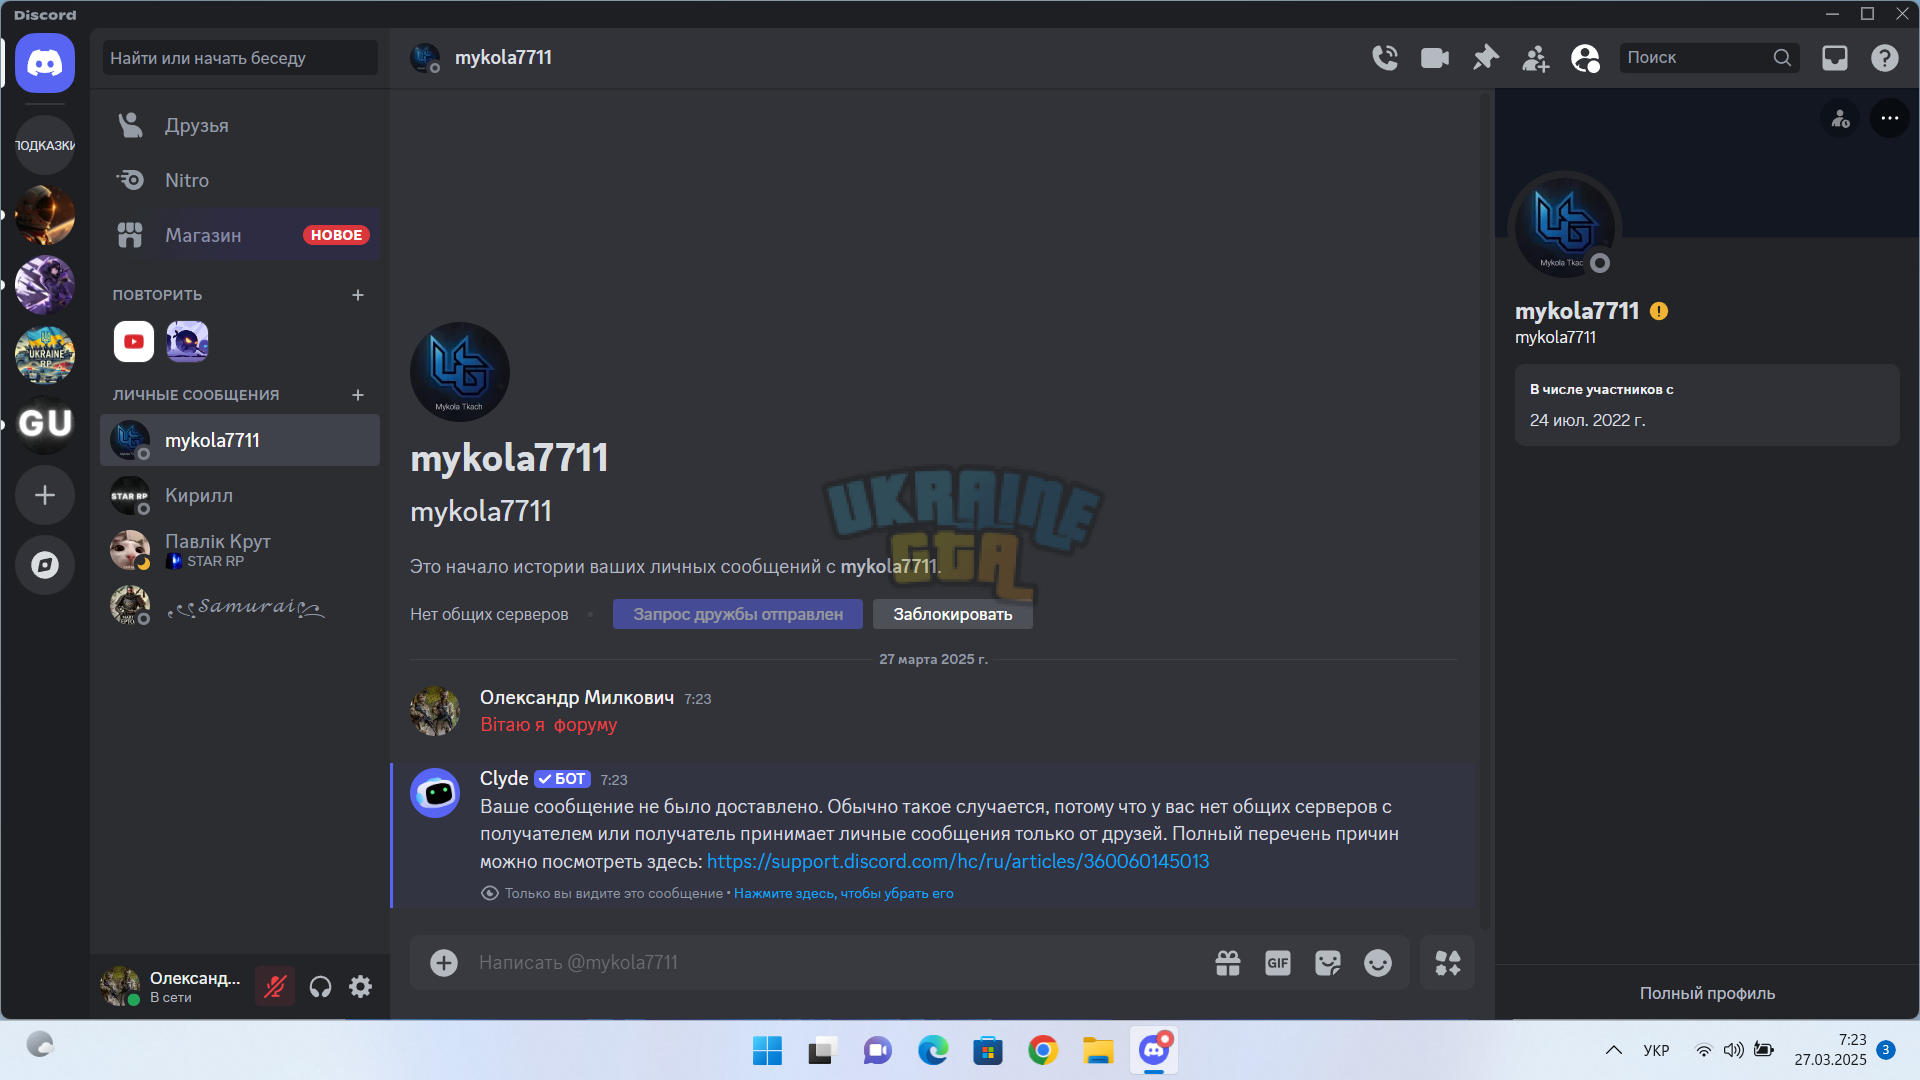Add friends to DM icon

1535,58
